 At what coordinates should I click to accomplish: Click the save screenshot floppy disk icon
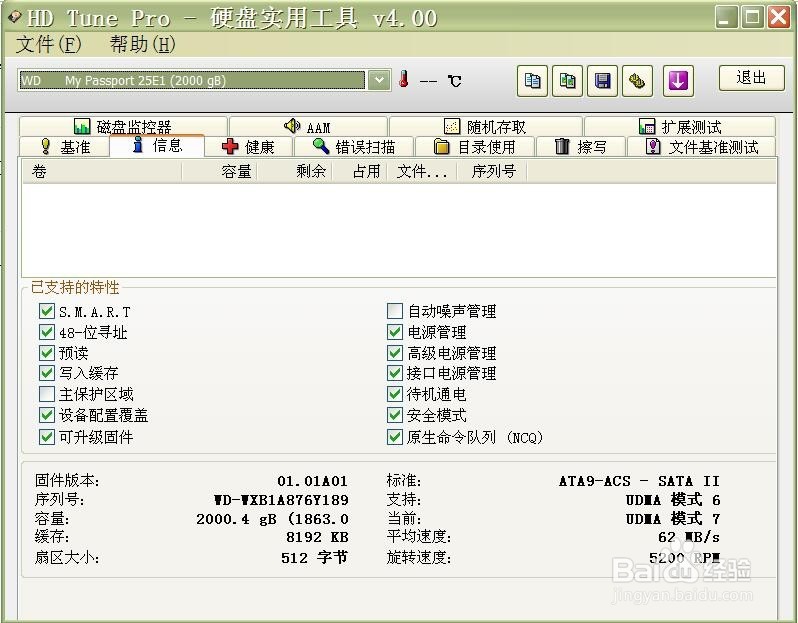(x=602, y=81)
